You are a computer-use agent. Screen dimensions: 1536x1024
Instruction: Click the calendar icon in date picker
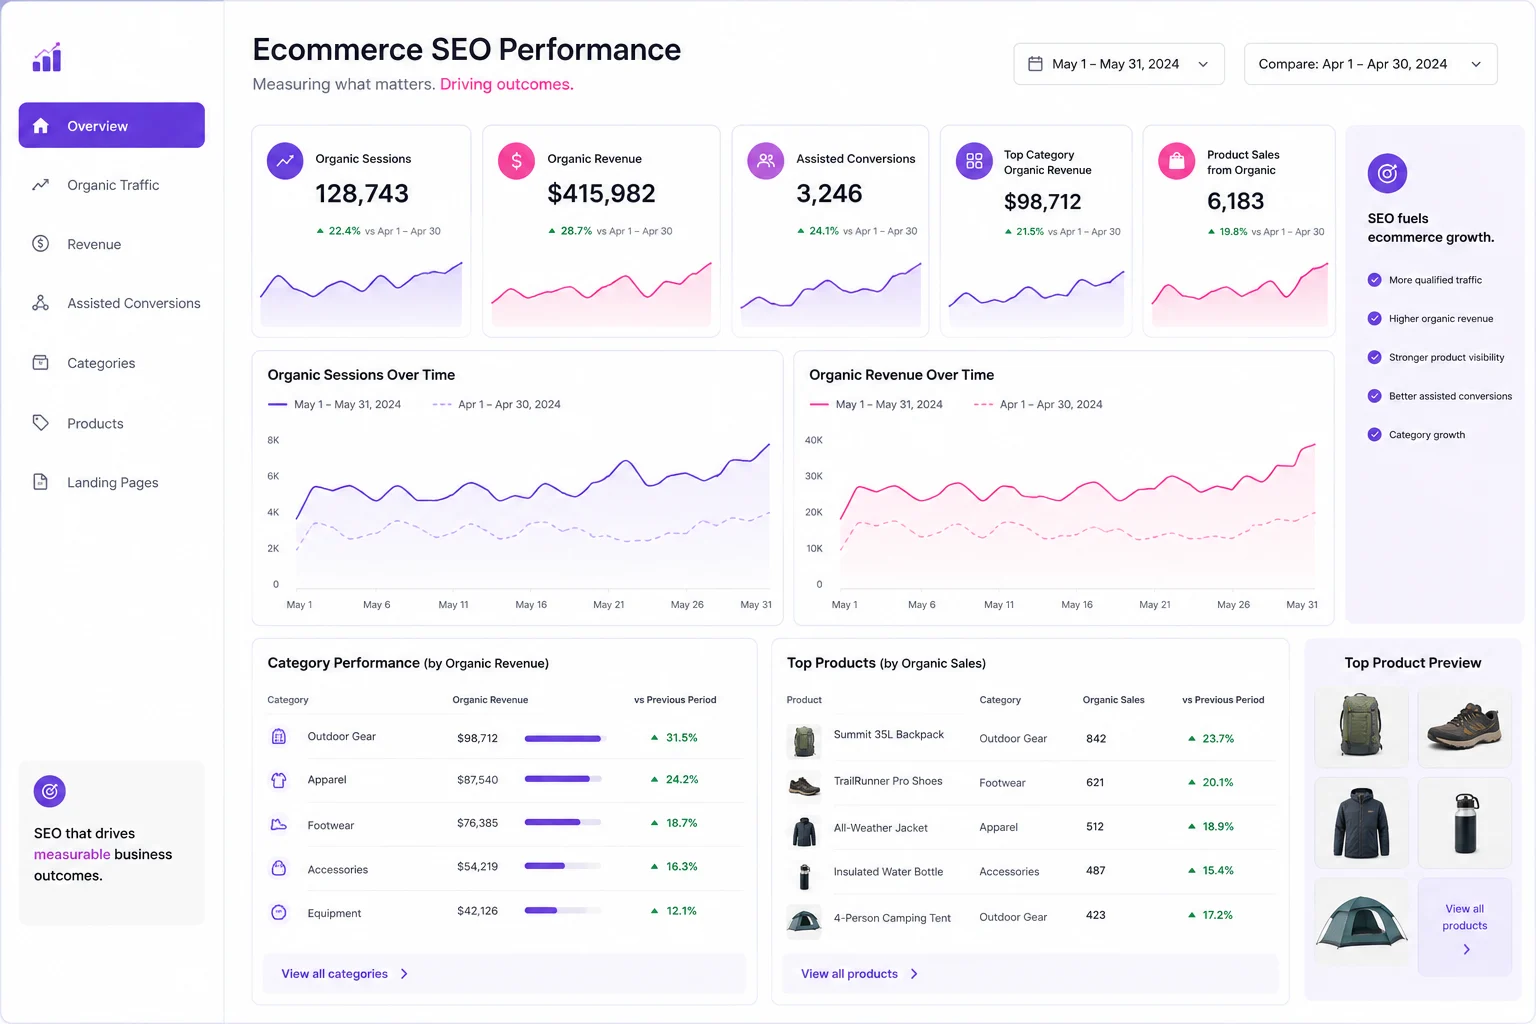pos(1036,63)
